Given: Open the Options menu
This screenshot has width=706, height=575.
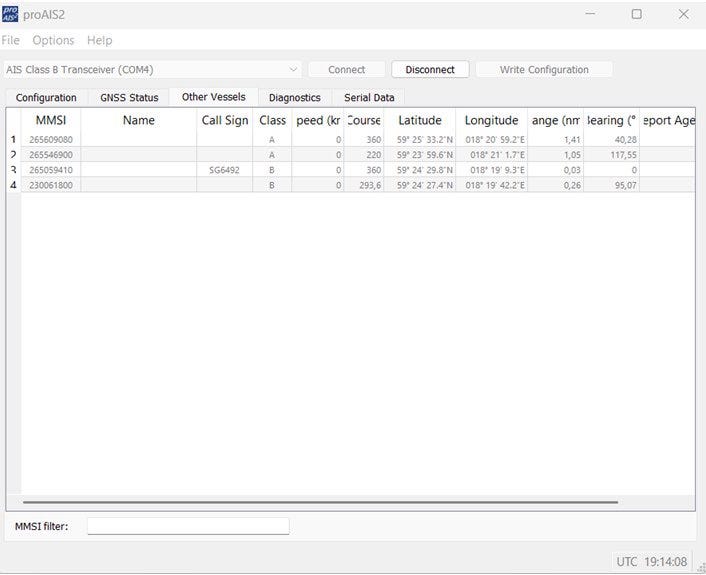Looking at the screenshot, I should [x=53, y=40].
